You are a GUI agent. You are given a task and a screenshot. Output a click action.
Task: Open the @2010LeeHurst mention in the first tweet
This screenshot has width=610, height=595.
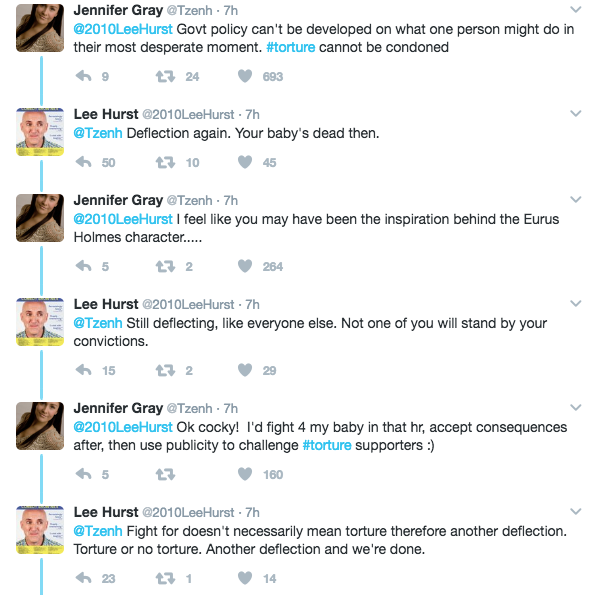click(x=123, y=29)
